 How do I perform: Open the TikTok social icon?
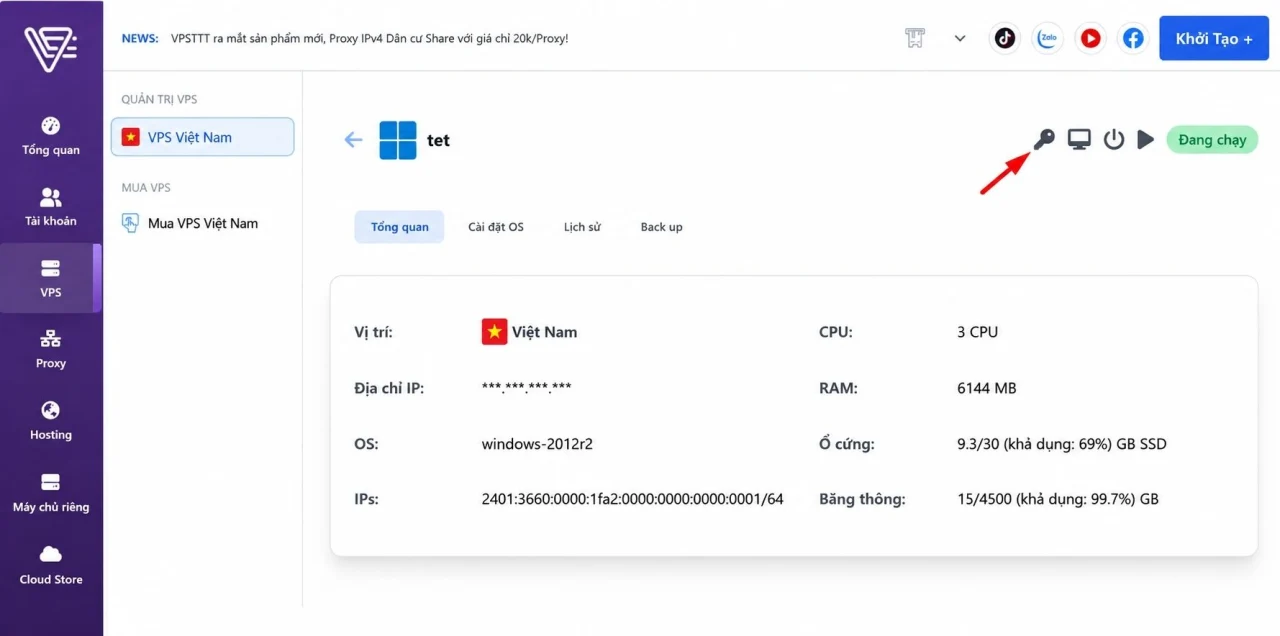[1004, 38]
